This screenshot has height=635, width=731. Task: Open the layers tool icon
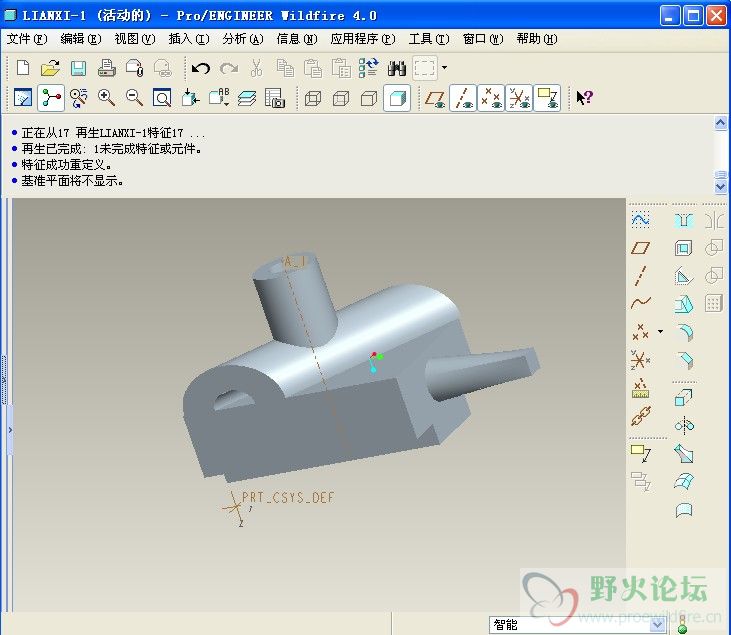(247, 98)
